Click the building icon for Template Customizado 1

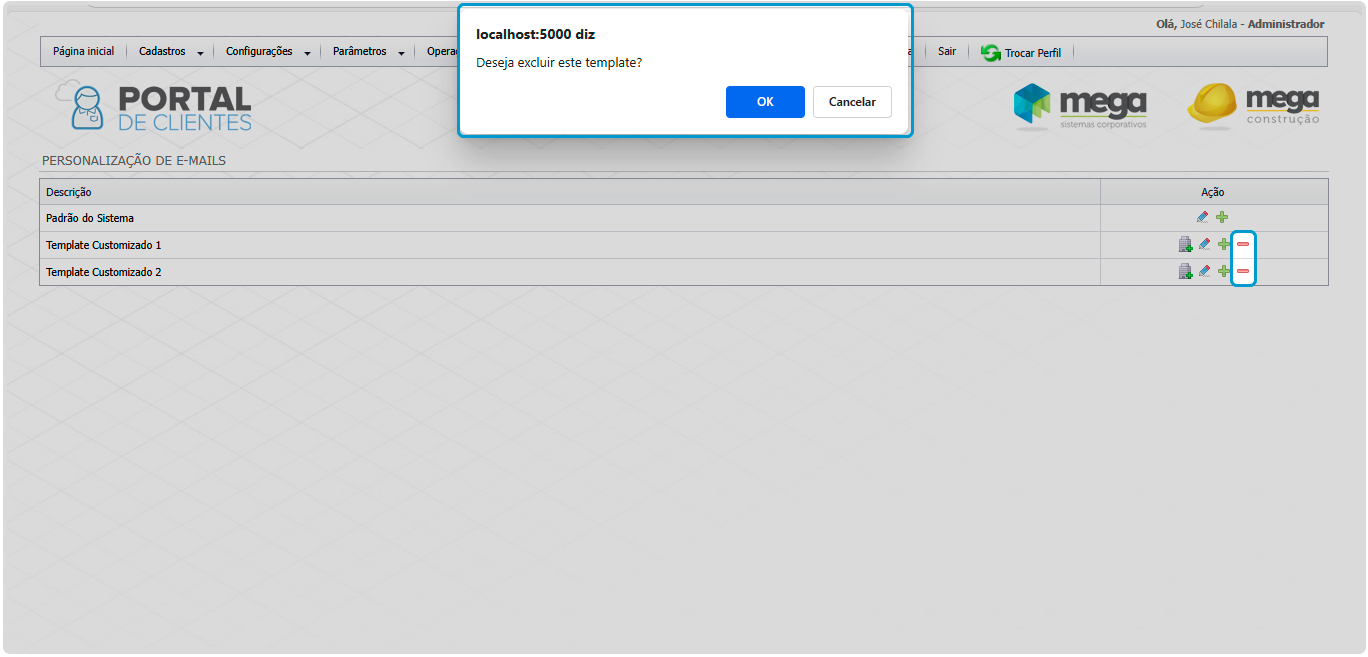point(1185,244)
